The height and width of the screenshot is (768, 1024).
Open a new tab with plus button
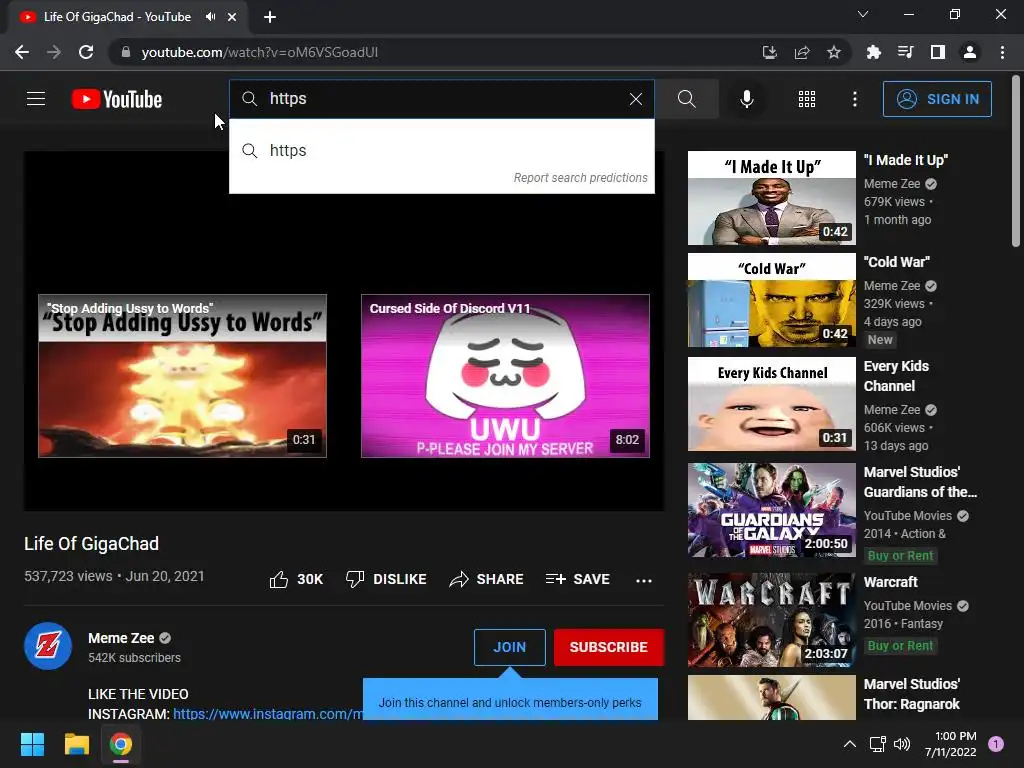click(x=270, y=17)
